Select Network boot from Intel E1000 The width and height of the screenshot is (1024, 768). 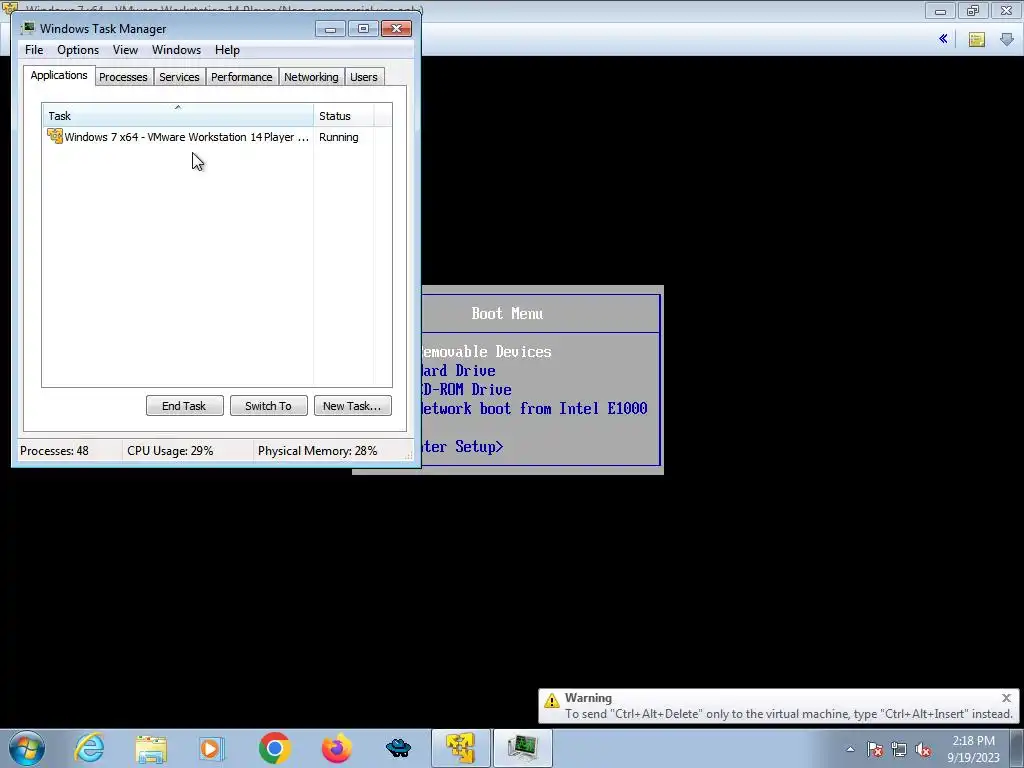tap(534, 409)
